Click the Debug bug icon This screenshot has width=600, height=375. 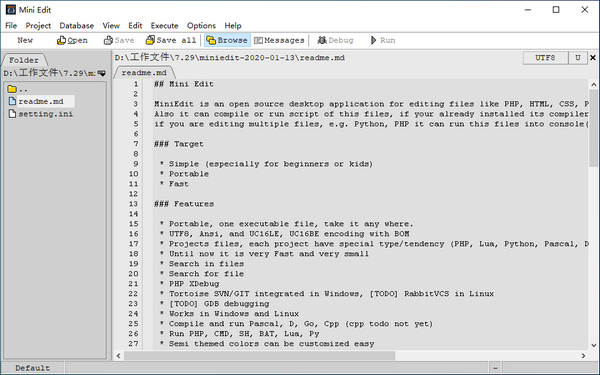click(322, 40)
